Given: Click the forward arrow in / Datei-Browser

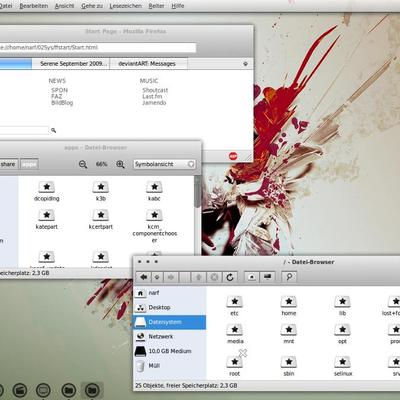Looking at the screenshot, I should click(171, 277).
